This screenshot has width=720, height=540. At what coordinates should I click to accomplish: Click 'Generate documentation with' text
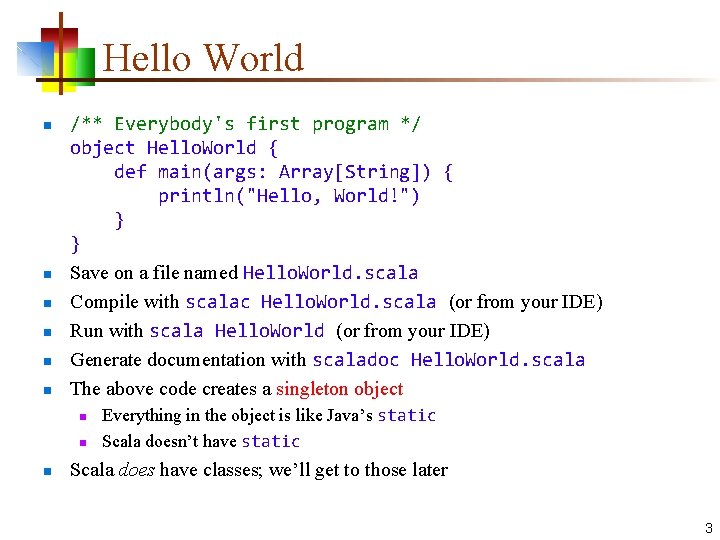(x=188, y=360)
